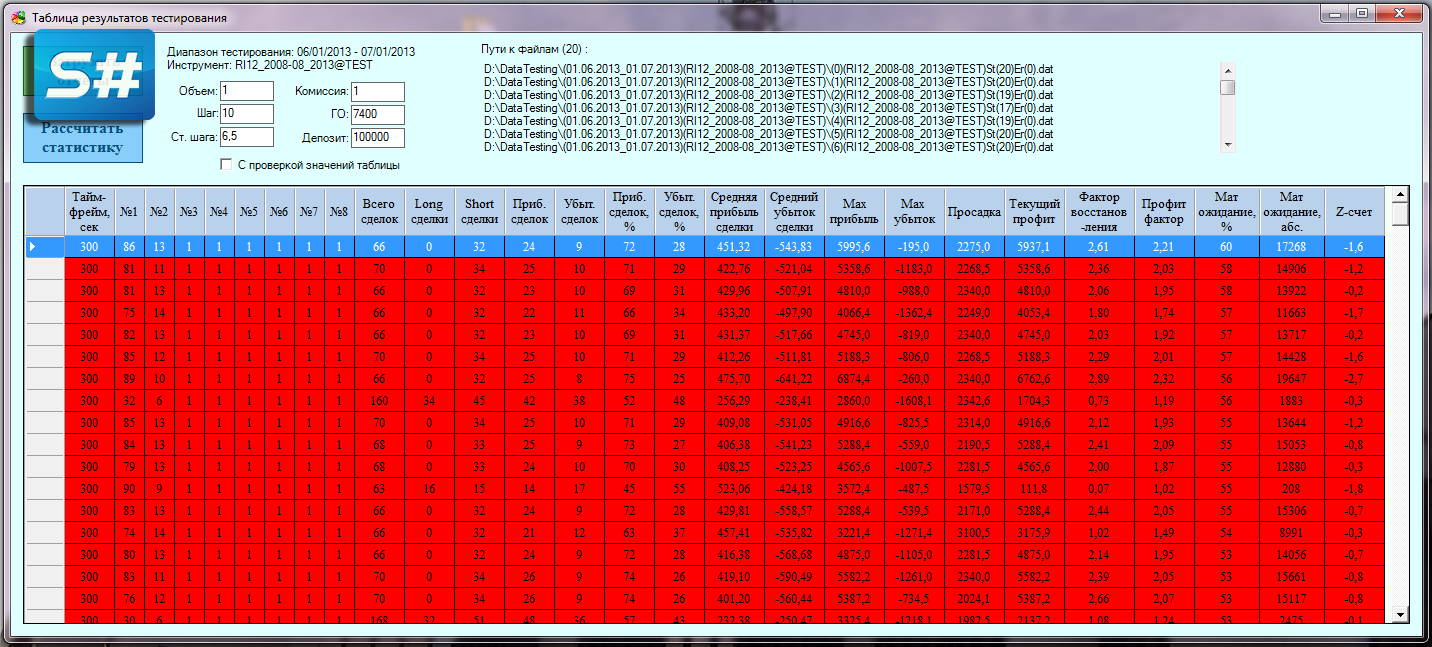The height and width of the screenshot is (647, 1432).
Task: Click the first file path ending in \(0)
Action: [768, 69]
